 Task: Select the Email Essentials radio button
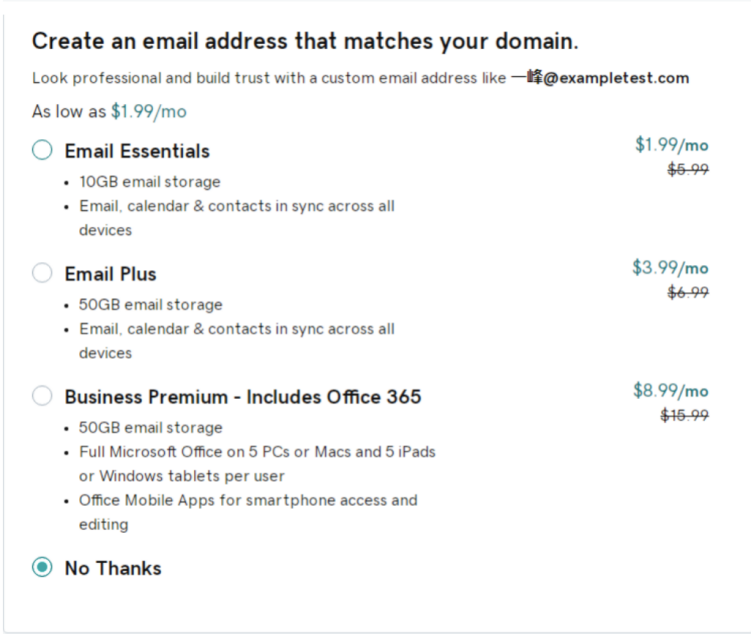coord(42,150)
